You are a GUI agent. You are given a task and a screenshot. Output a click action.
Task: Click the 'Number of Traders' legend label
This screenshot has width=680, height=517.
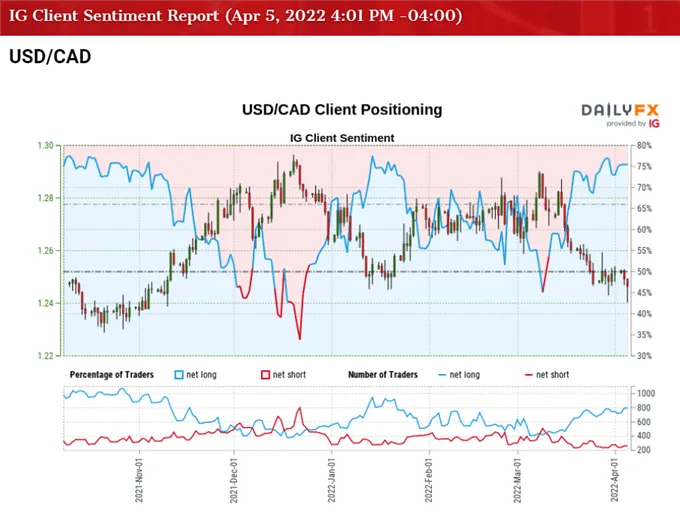coord(383,375)
